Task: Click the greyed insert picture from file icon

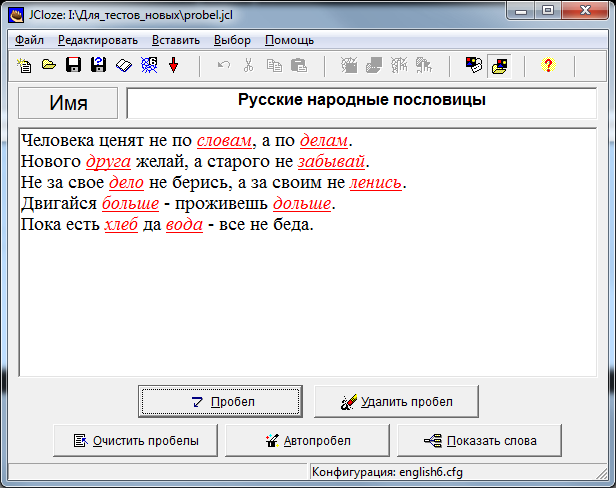Action: (x=374, y=65)
